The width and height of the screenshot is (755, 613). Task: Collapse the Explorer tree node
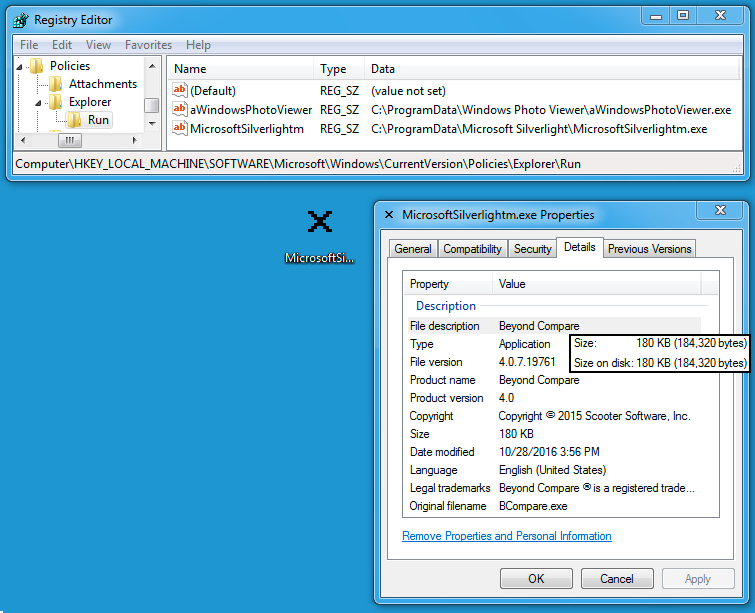[38, 103]
